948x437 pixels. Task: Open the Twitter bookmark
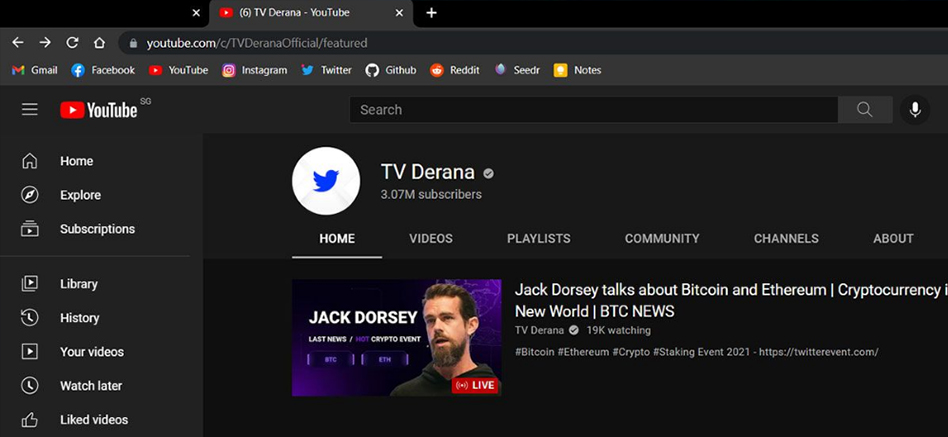(x=326, y=70)
